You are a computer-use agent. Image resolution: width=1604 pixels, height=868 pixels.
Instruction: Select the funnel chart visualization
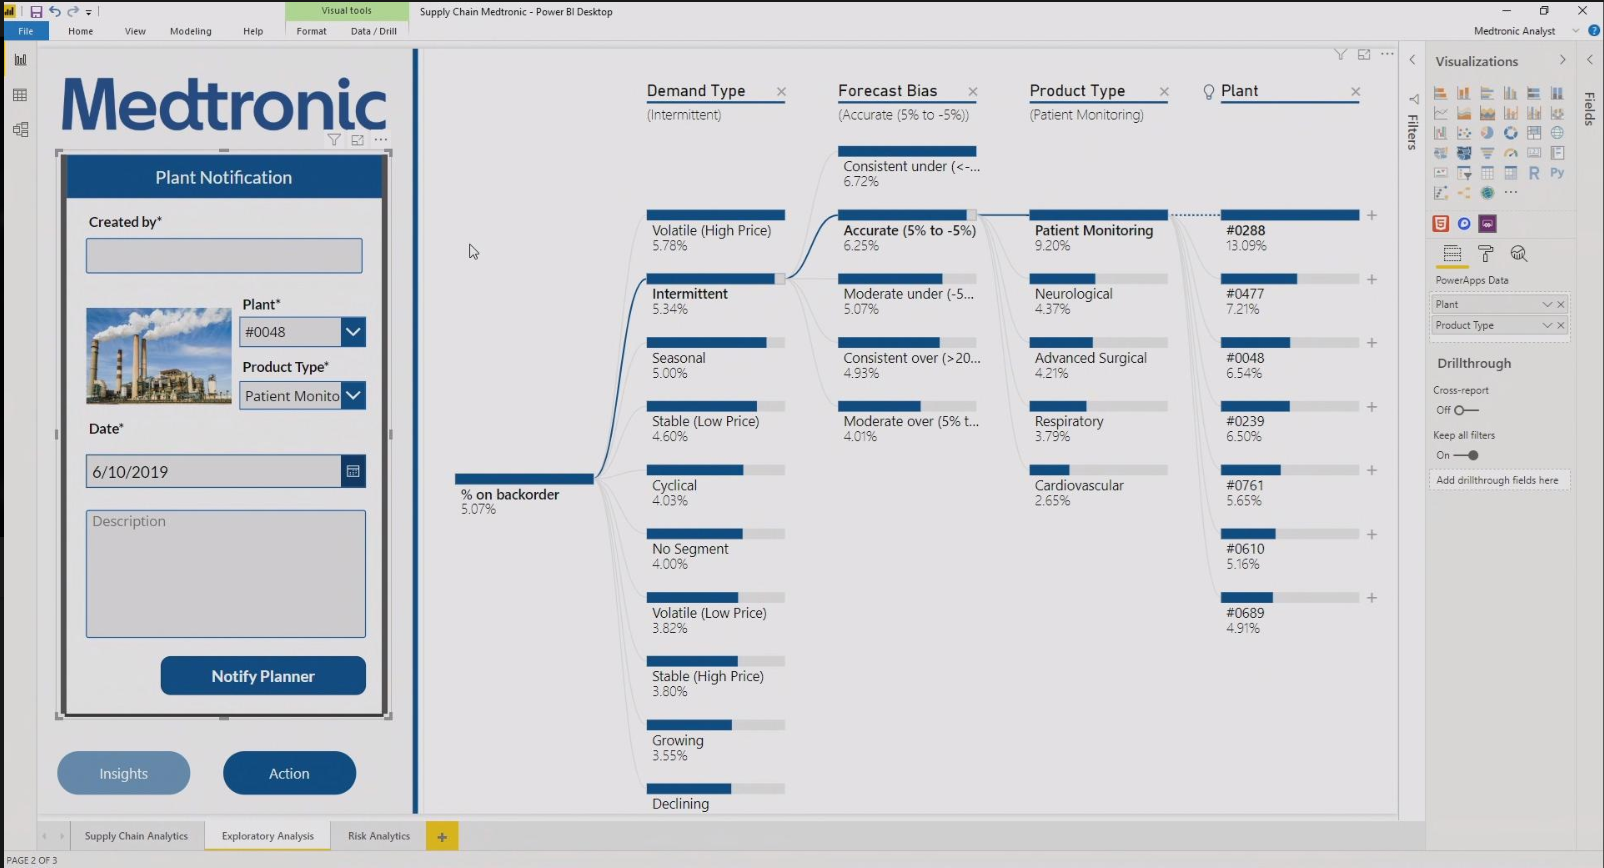(1487, 153)
